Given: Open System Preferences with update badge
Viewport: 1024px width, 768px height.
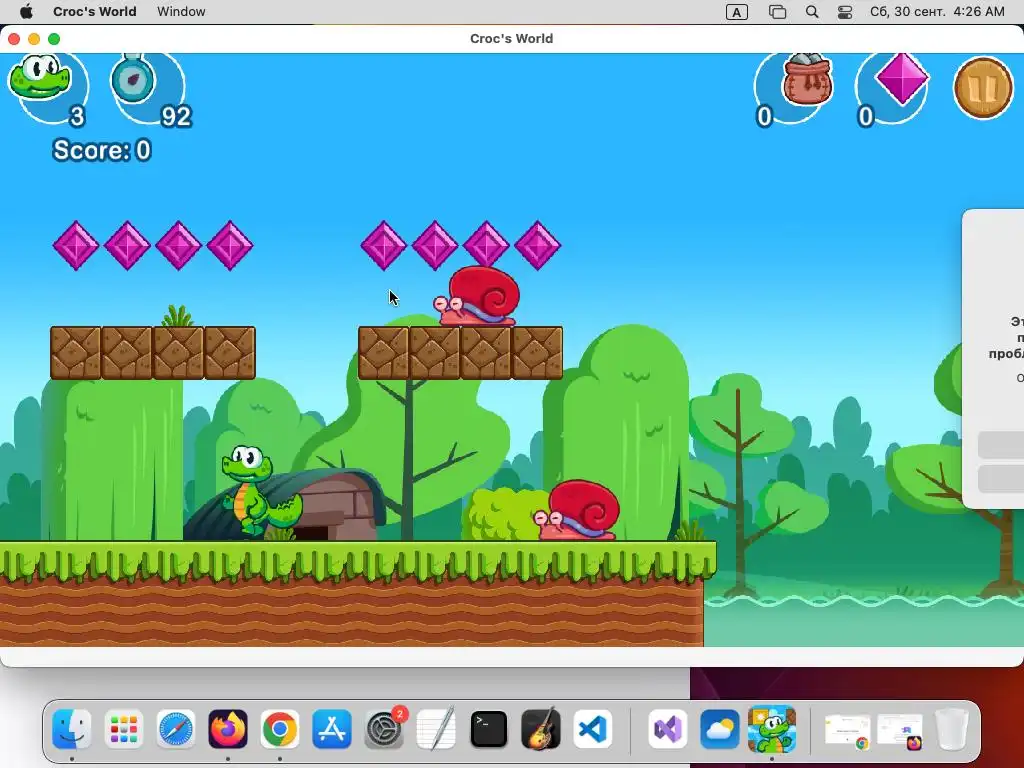Looking at the screenshot, I should point(385,728).
